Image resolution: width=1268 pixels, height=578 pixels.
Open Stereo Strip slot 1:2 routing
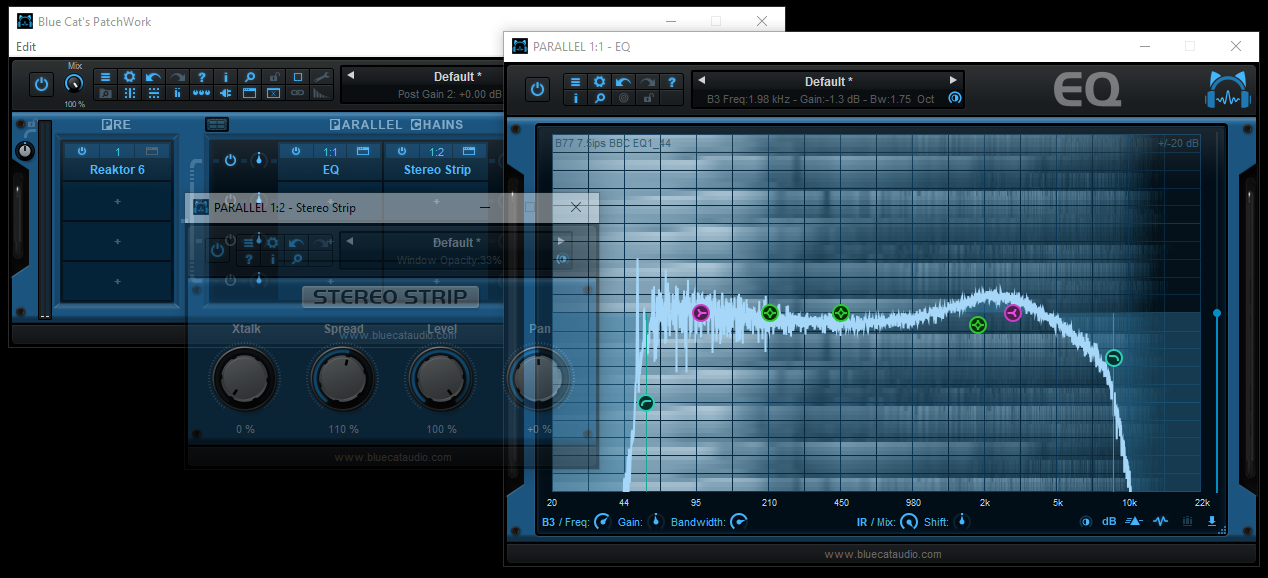click(x=437, y=151)
